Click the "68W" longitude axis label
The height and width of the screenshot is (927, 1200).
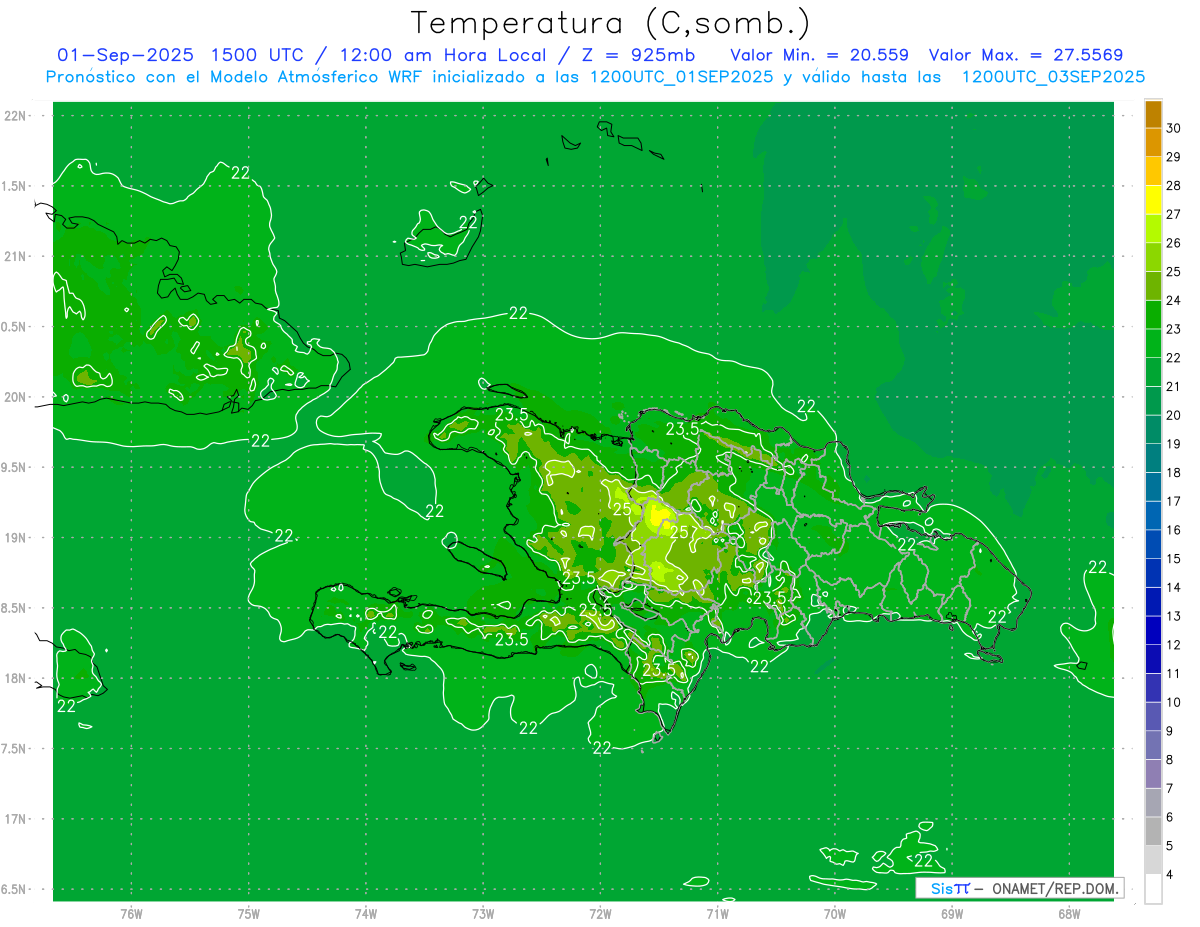[x=1069, y=914]
